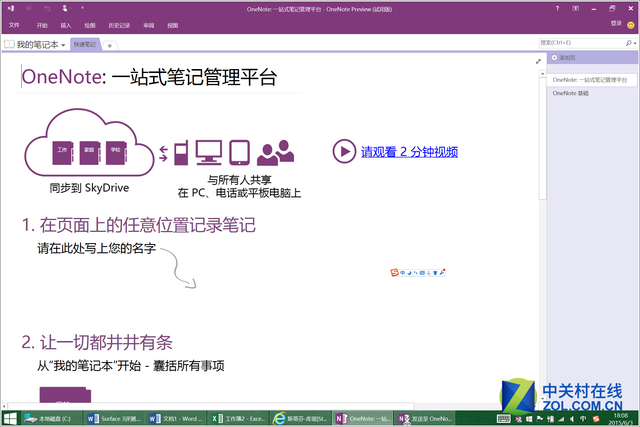This screenshot has width=640, height=427.
Task: Click the page vertical scrollbar up arrow
Action: [x=542, y=74]
